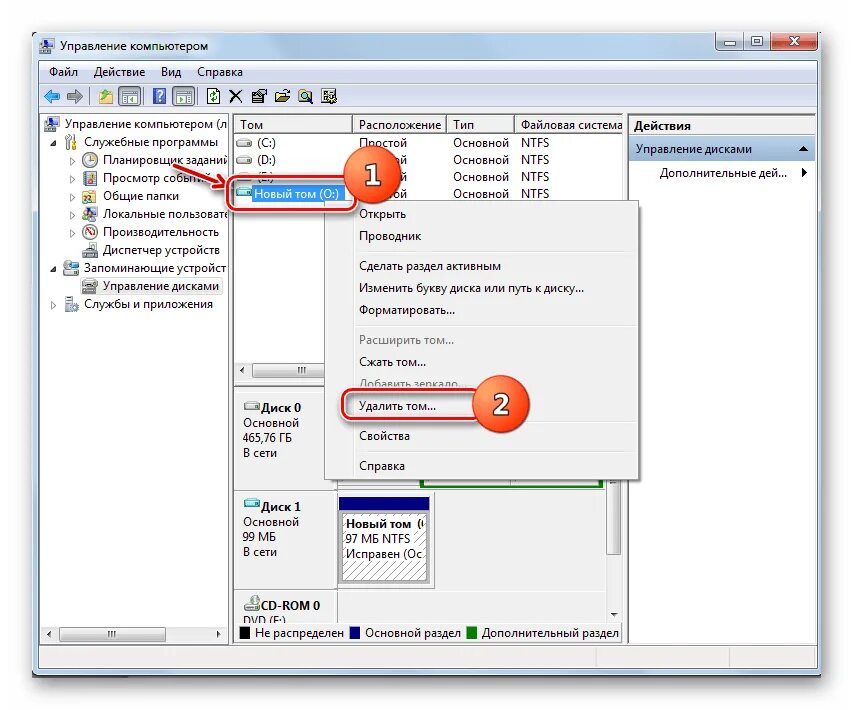Choose Удалить том... from context menu
This screenshot has height=710, width=853.
397,406
